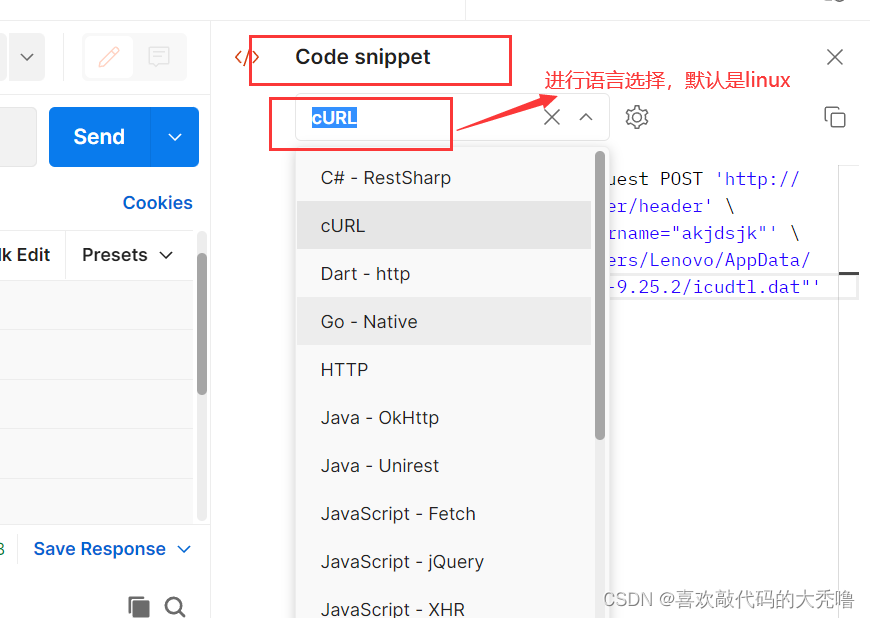
Task: Click the edit pencil icon
Action: (x=109, y=57)
